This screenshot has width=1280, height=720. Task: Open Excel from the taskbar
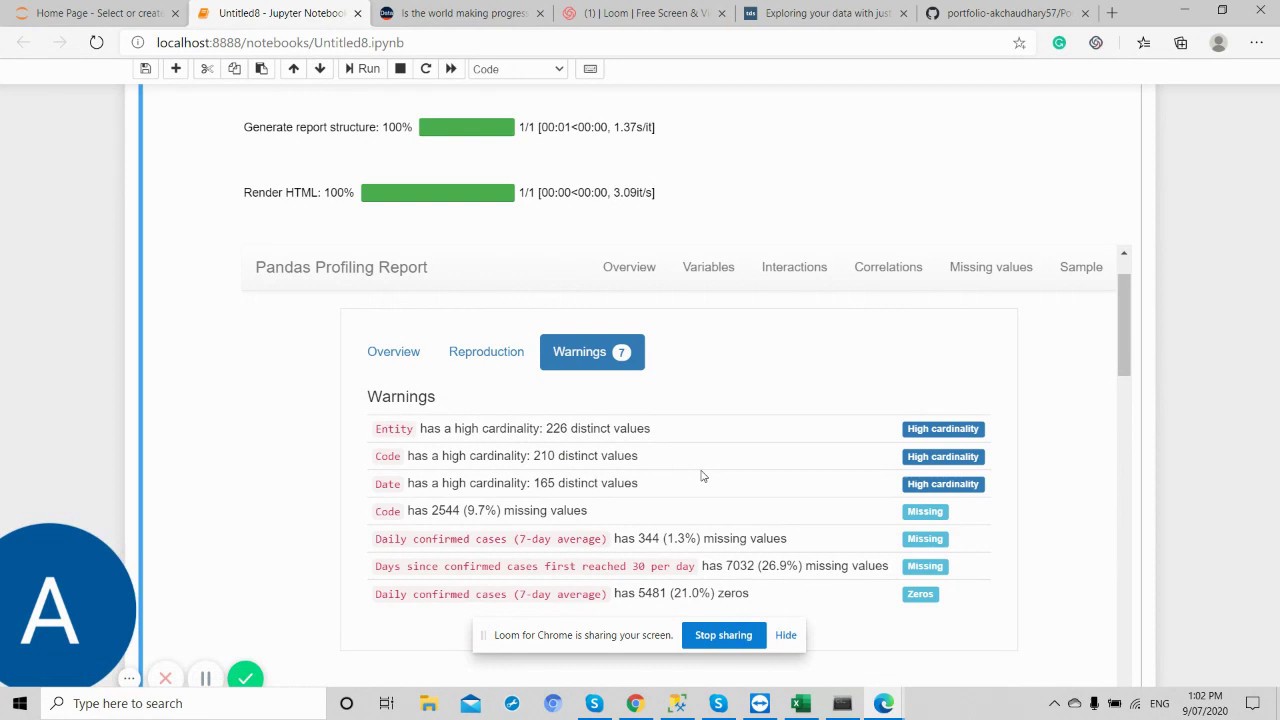(x=800, y=703)
